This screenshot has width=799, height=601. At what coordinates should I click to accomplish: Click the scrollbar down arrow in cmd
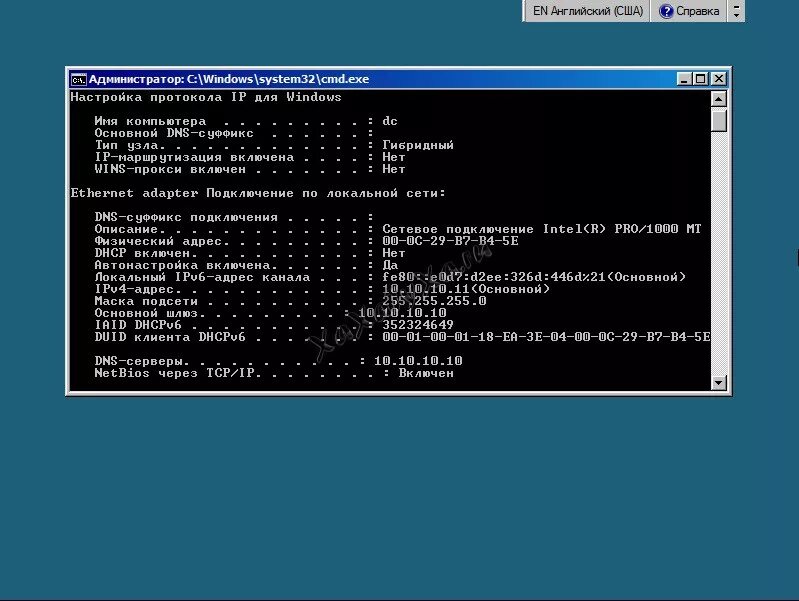pyautogui.click(x=718, y=382)
